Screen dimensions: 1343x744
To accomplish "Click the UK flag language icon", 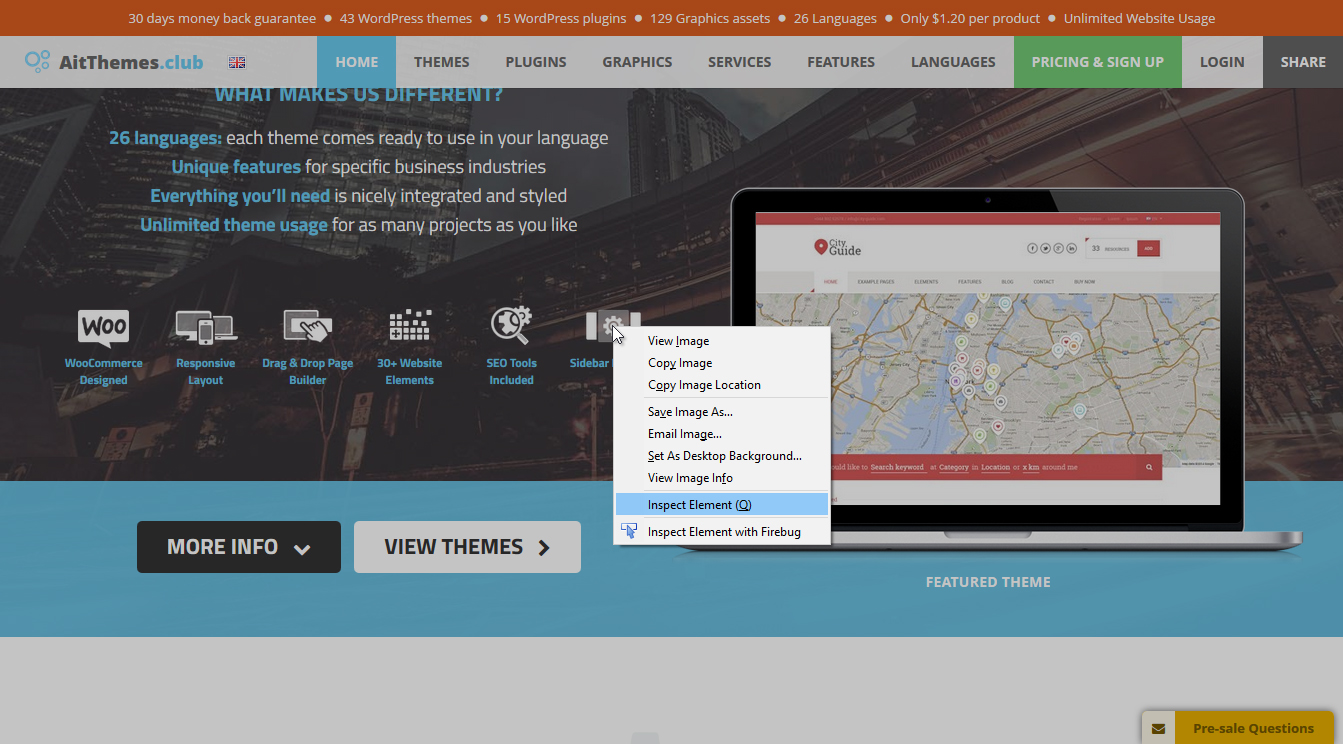I will [x=237, y=62].
